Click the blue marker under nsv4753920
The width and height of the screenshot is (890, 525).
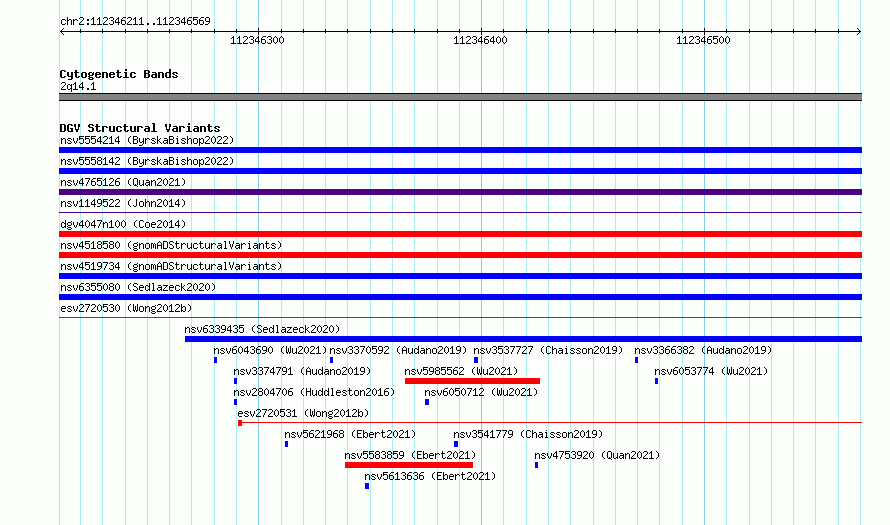tap(536, 465)
